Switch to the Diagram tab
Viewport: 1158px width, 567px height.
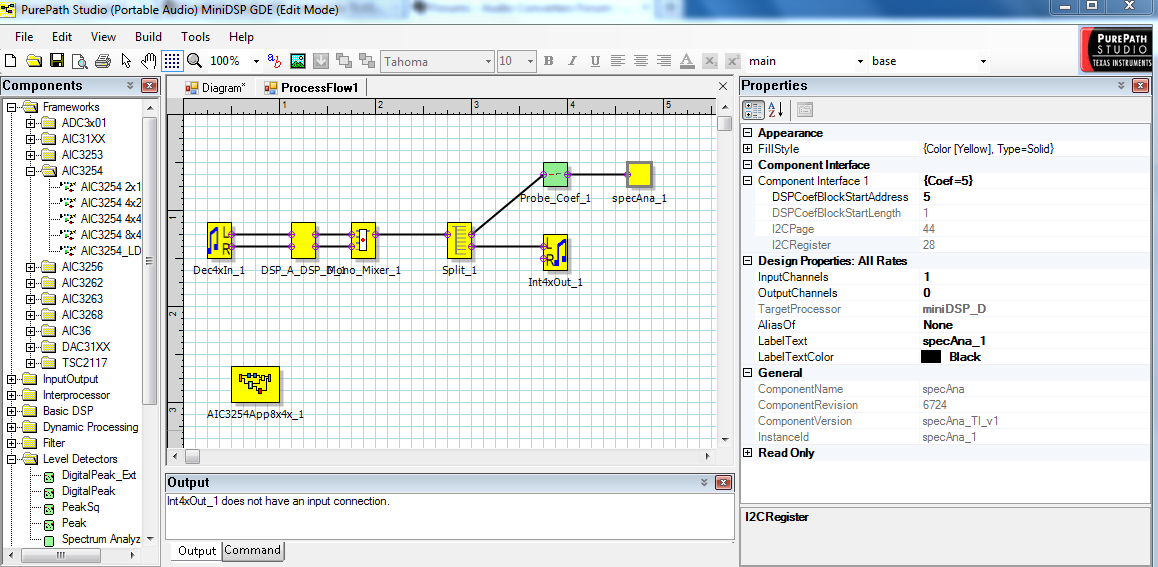pyautogui.click(x=214, y=88)
